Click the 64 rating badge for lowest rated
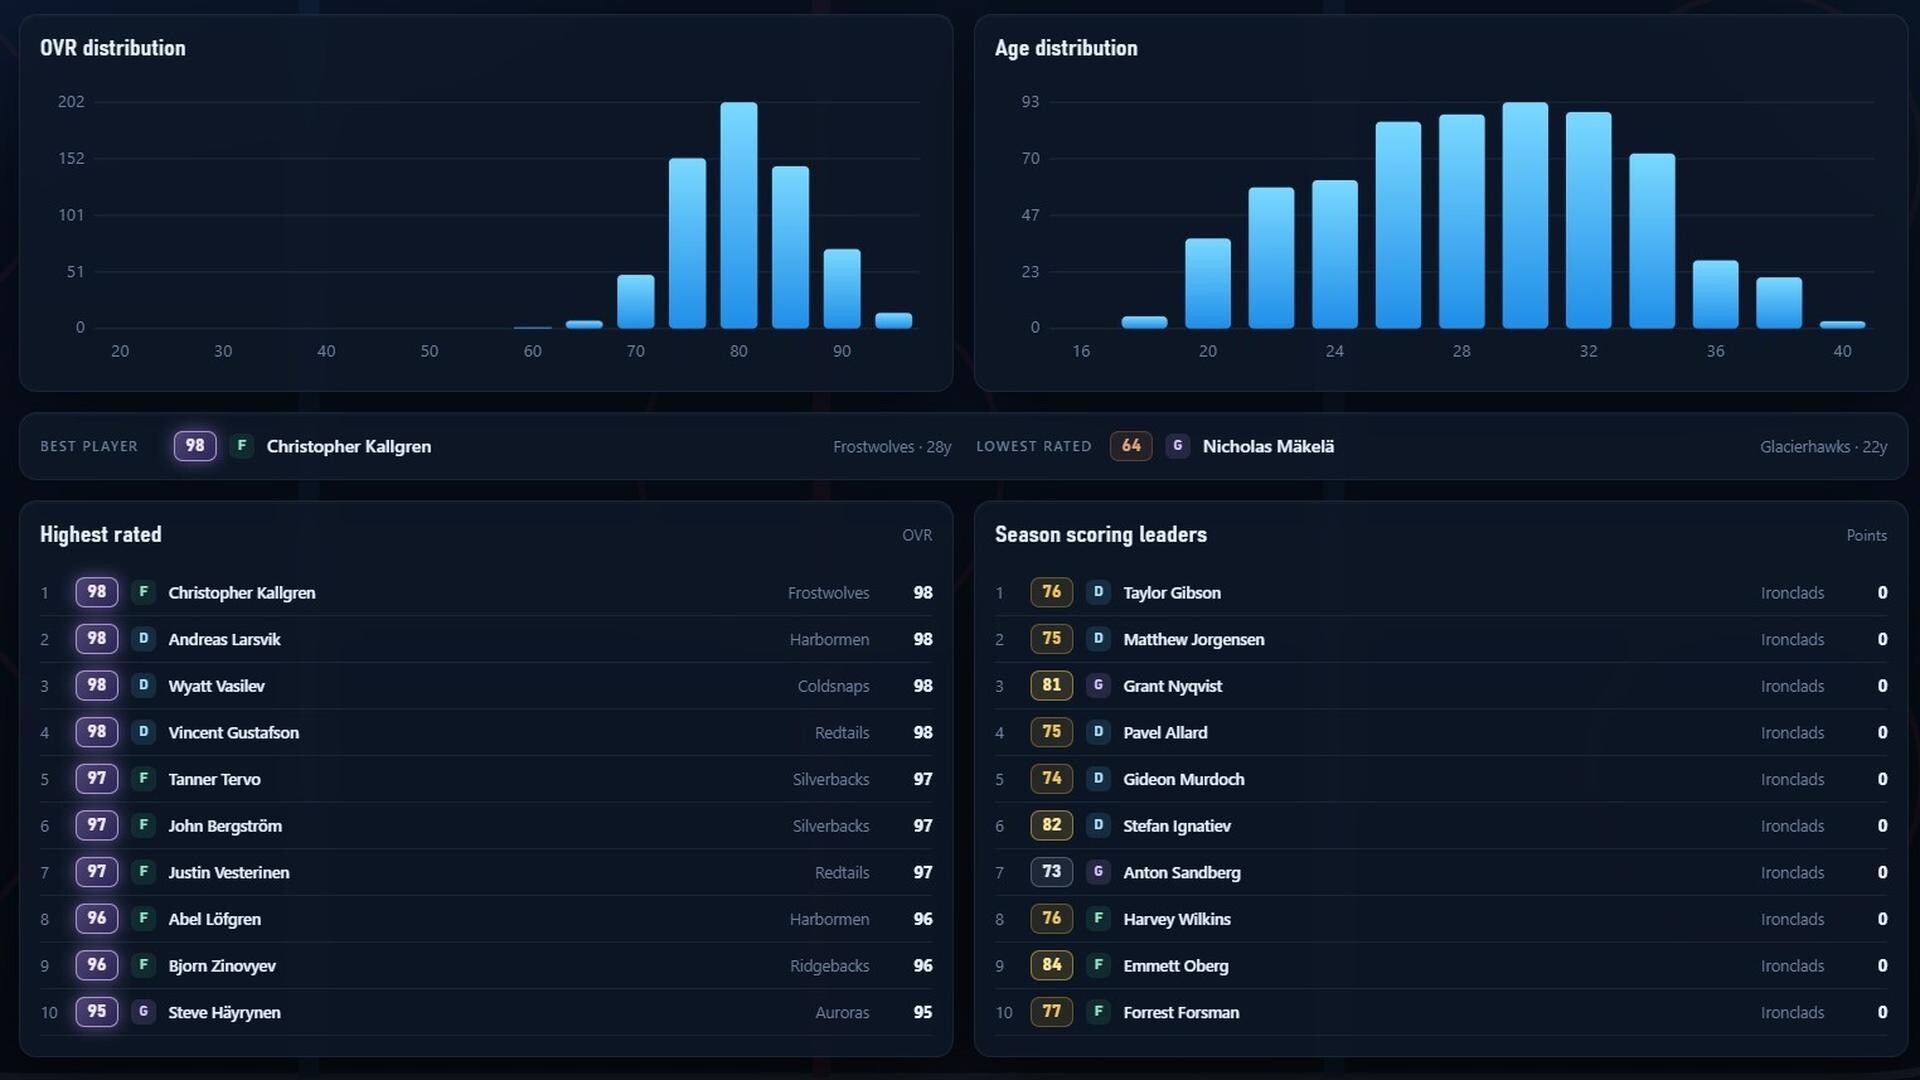 [1131, 446]
